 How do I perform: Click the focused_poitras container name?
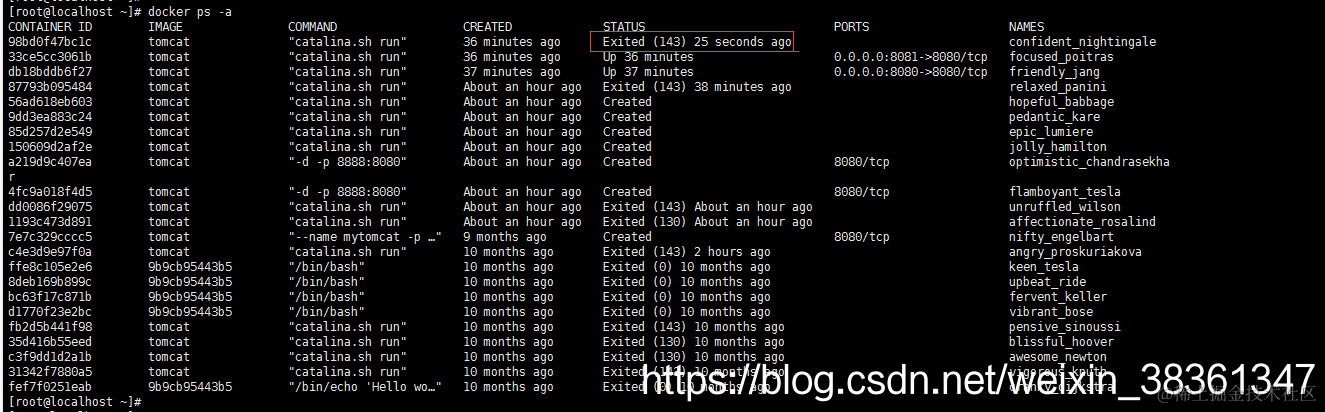(1061, 57)
